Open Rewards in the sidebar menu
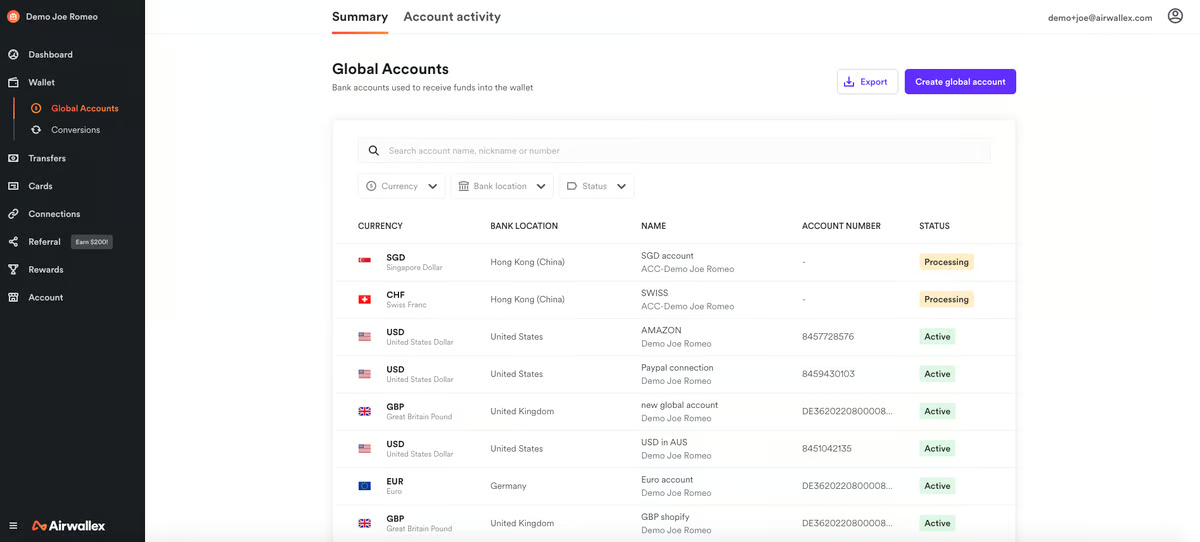The image size is (1200, 542). coord(46,270)
